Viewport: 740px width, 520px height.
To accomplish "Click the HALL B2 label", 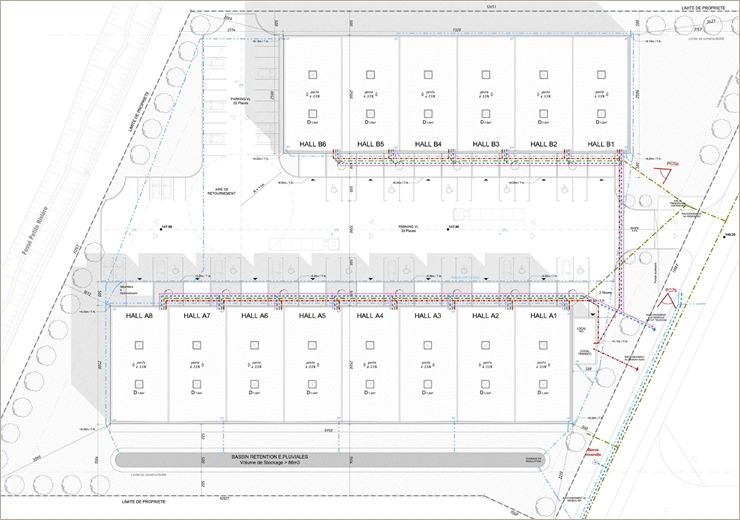I will coord(544,144).
